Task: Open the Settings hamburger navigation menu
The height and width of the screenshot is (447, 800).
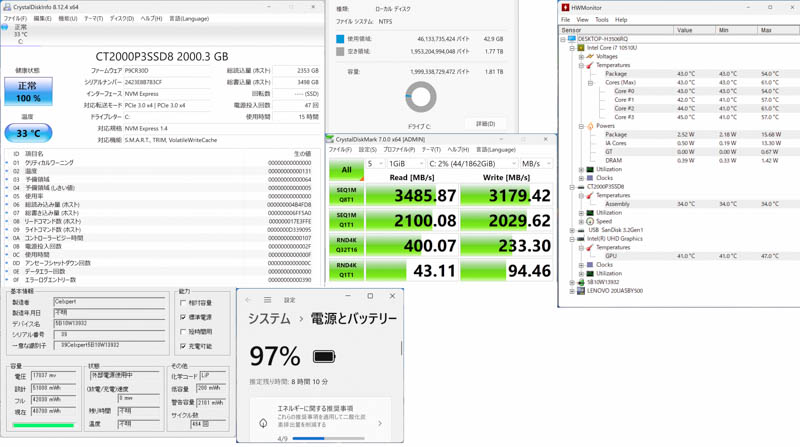Action: pos(267,299)
